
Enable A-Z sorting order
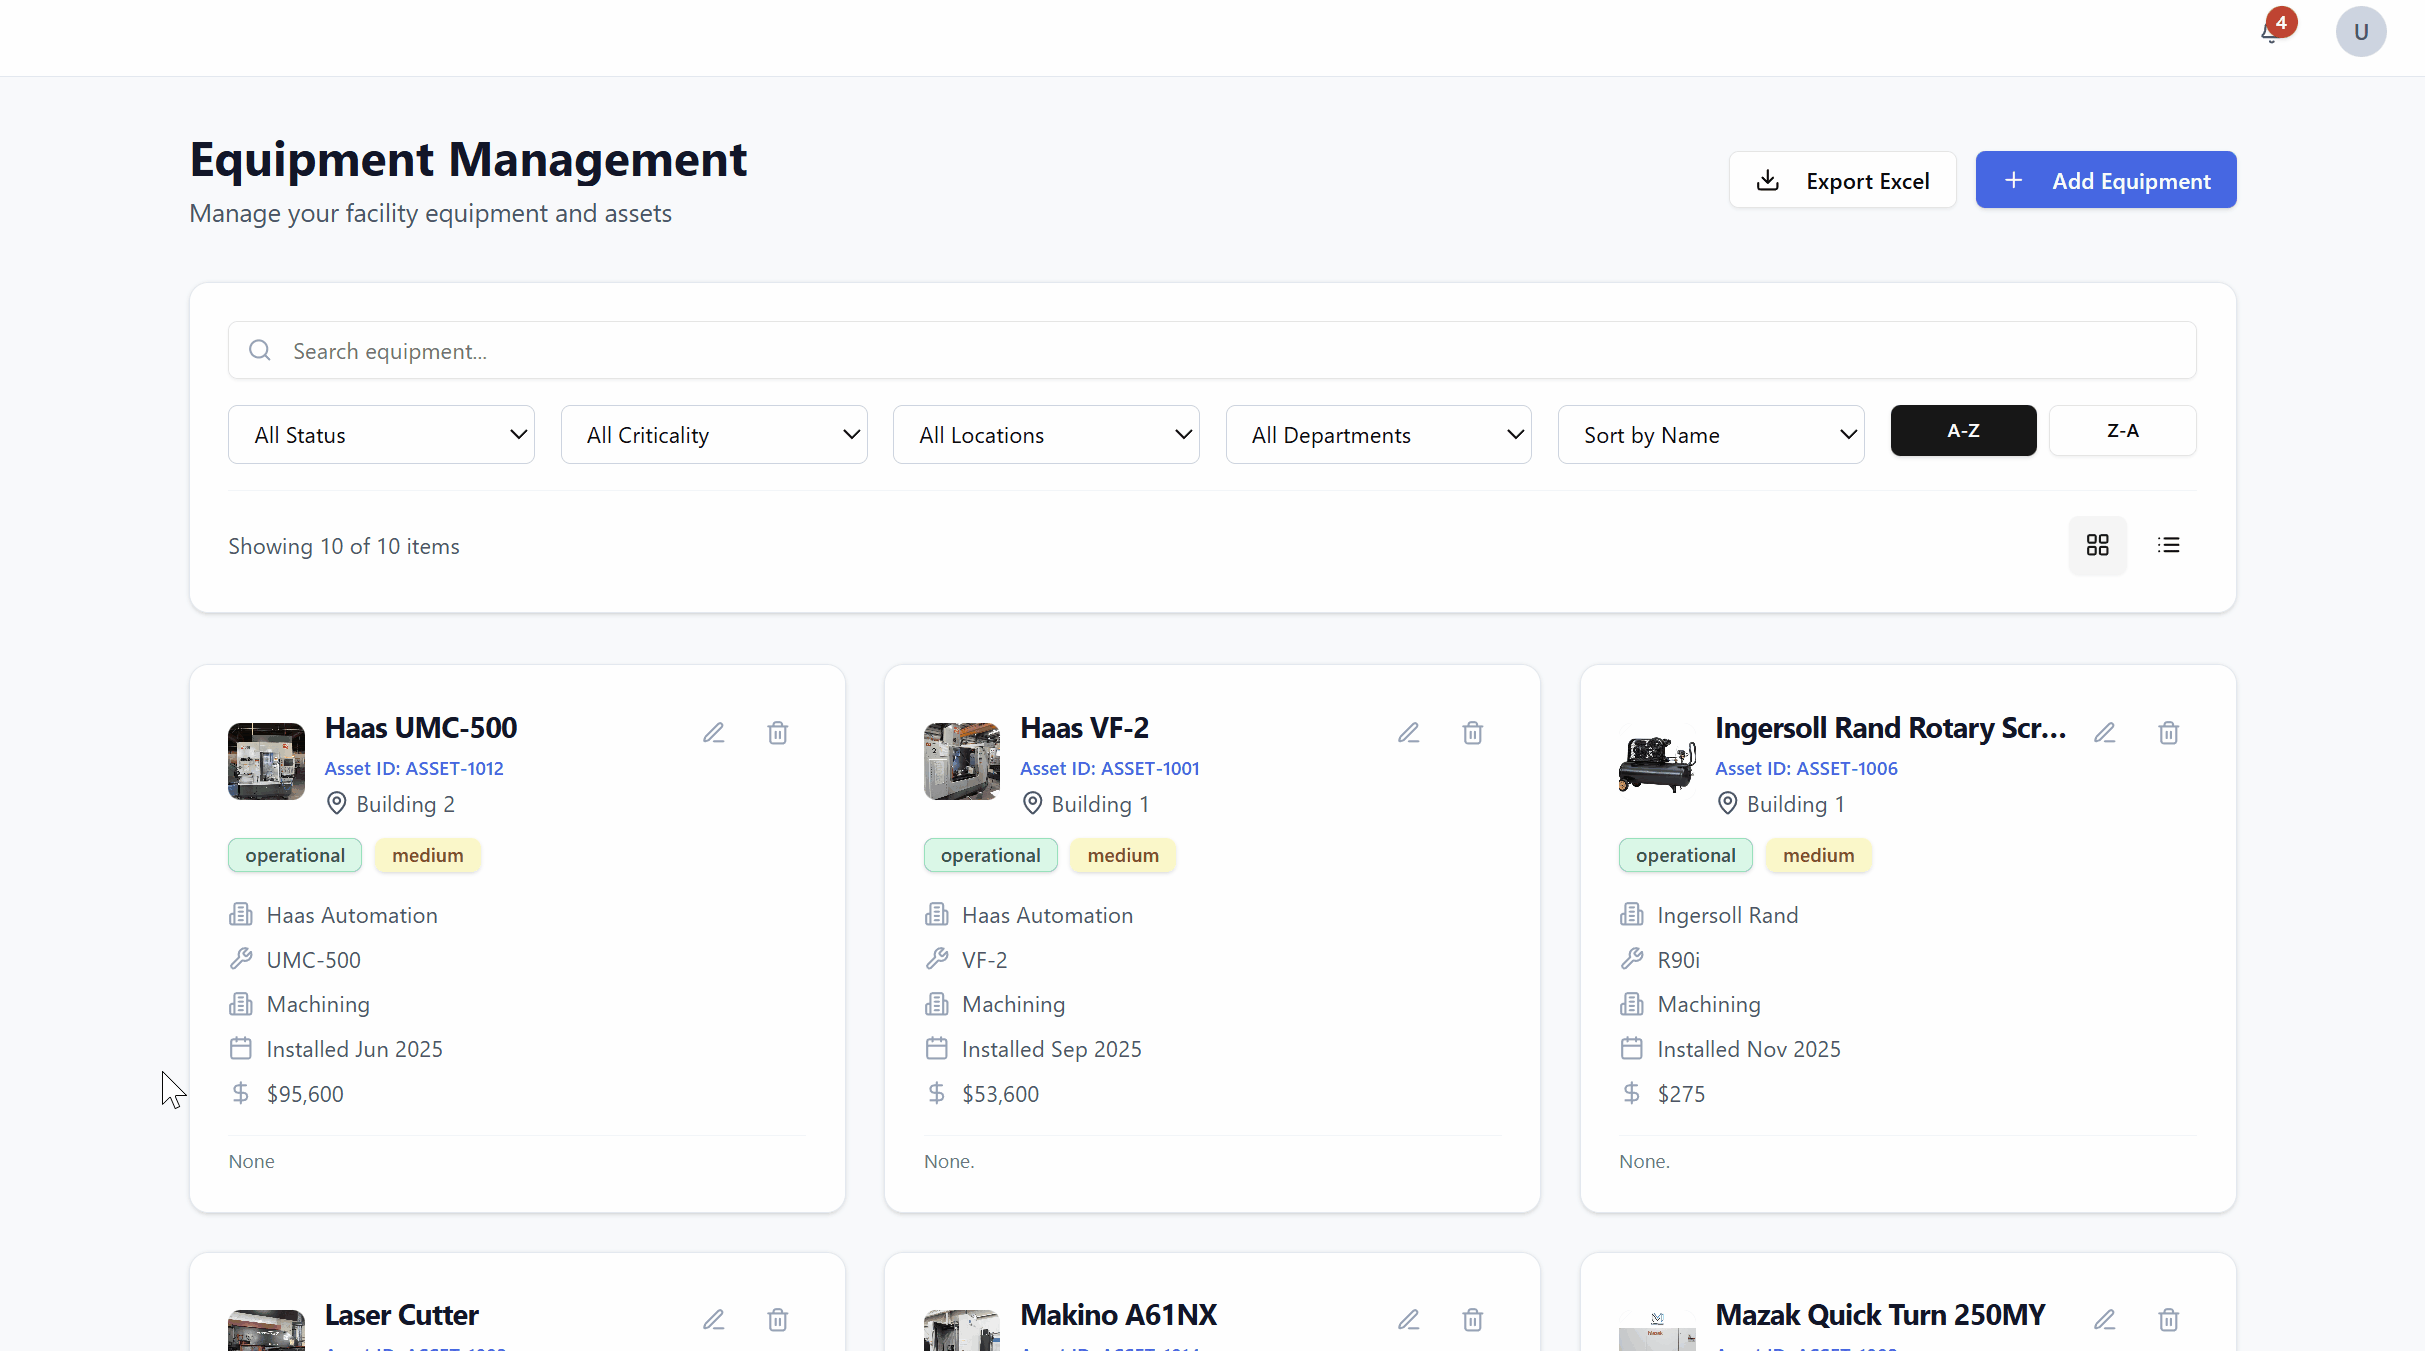pos(1962,430)
